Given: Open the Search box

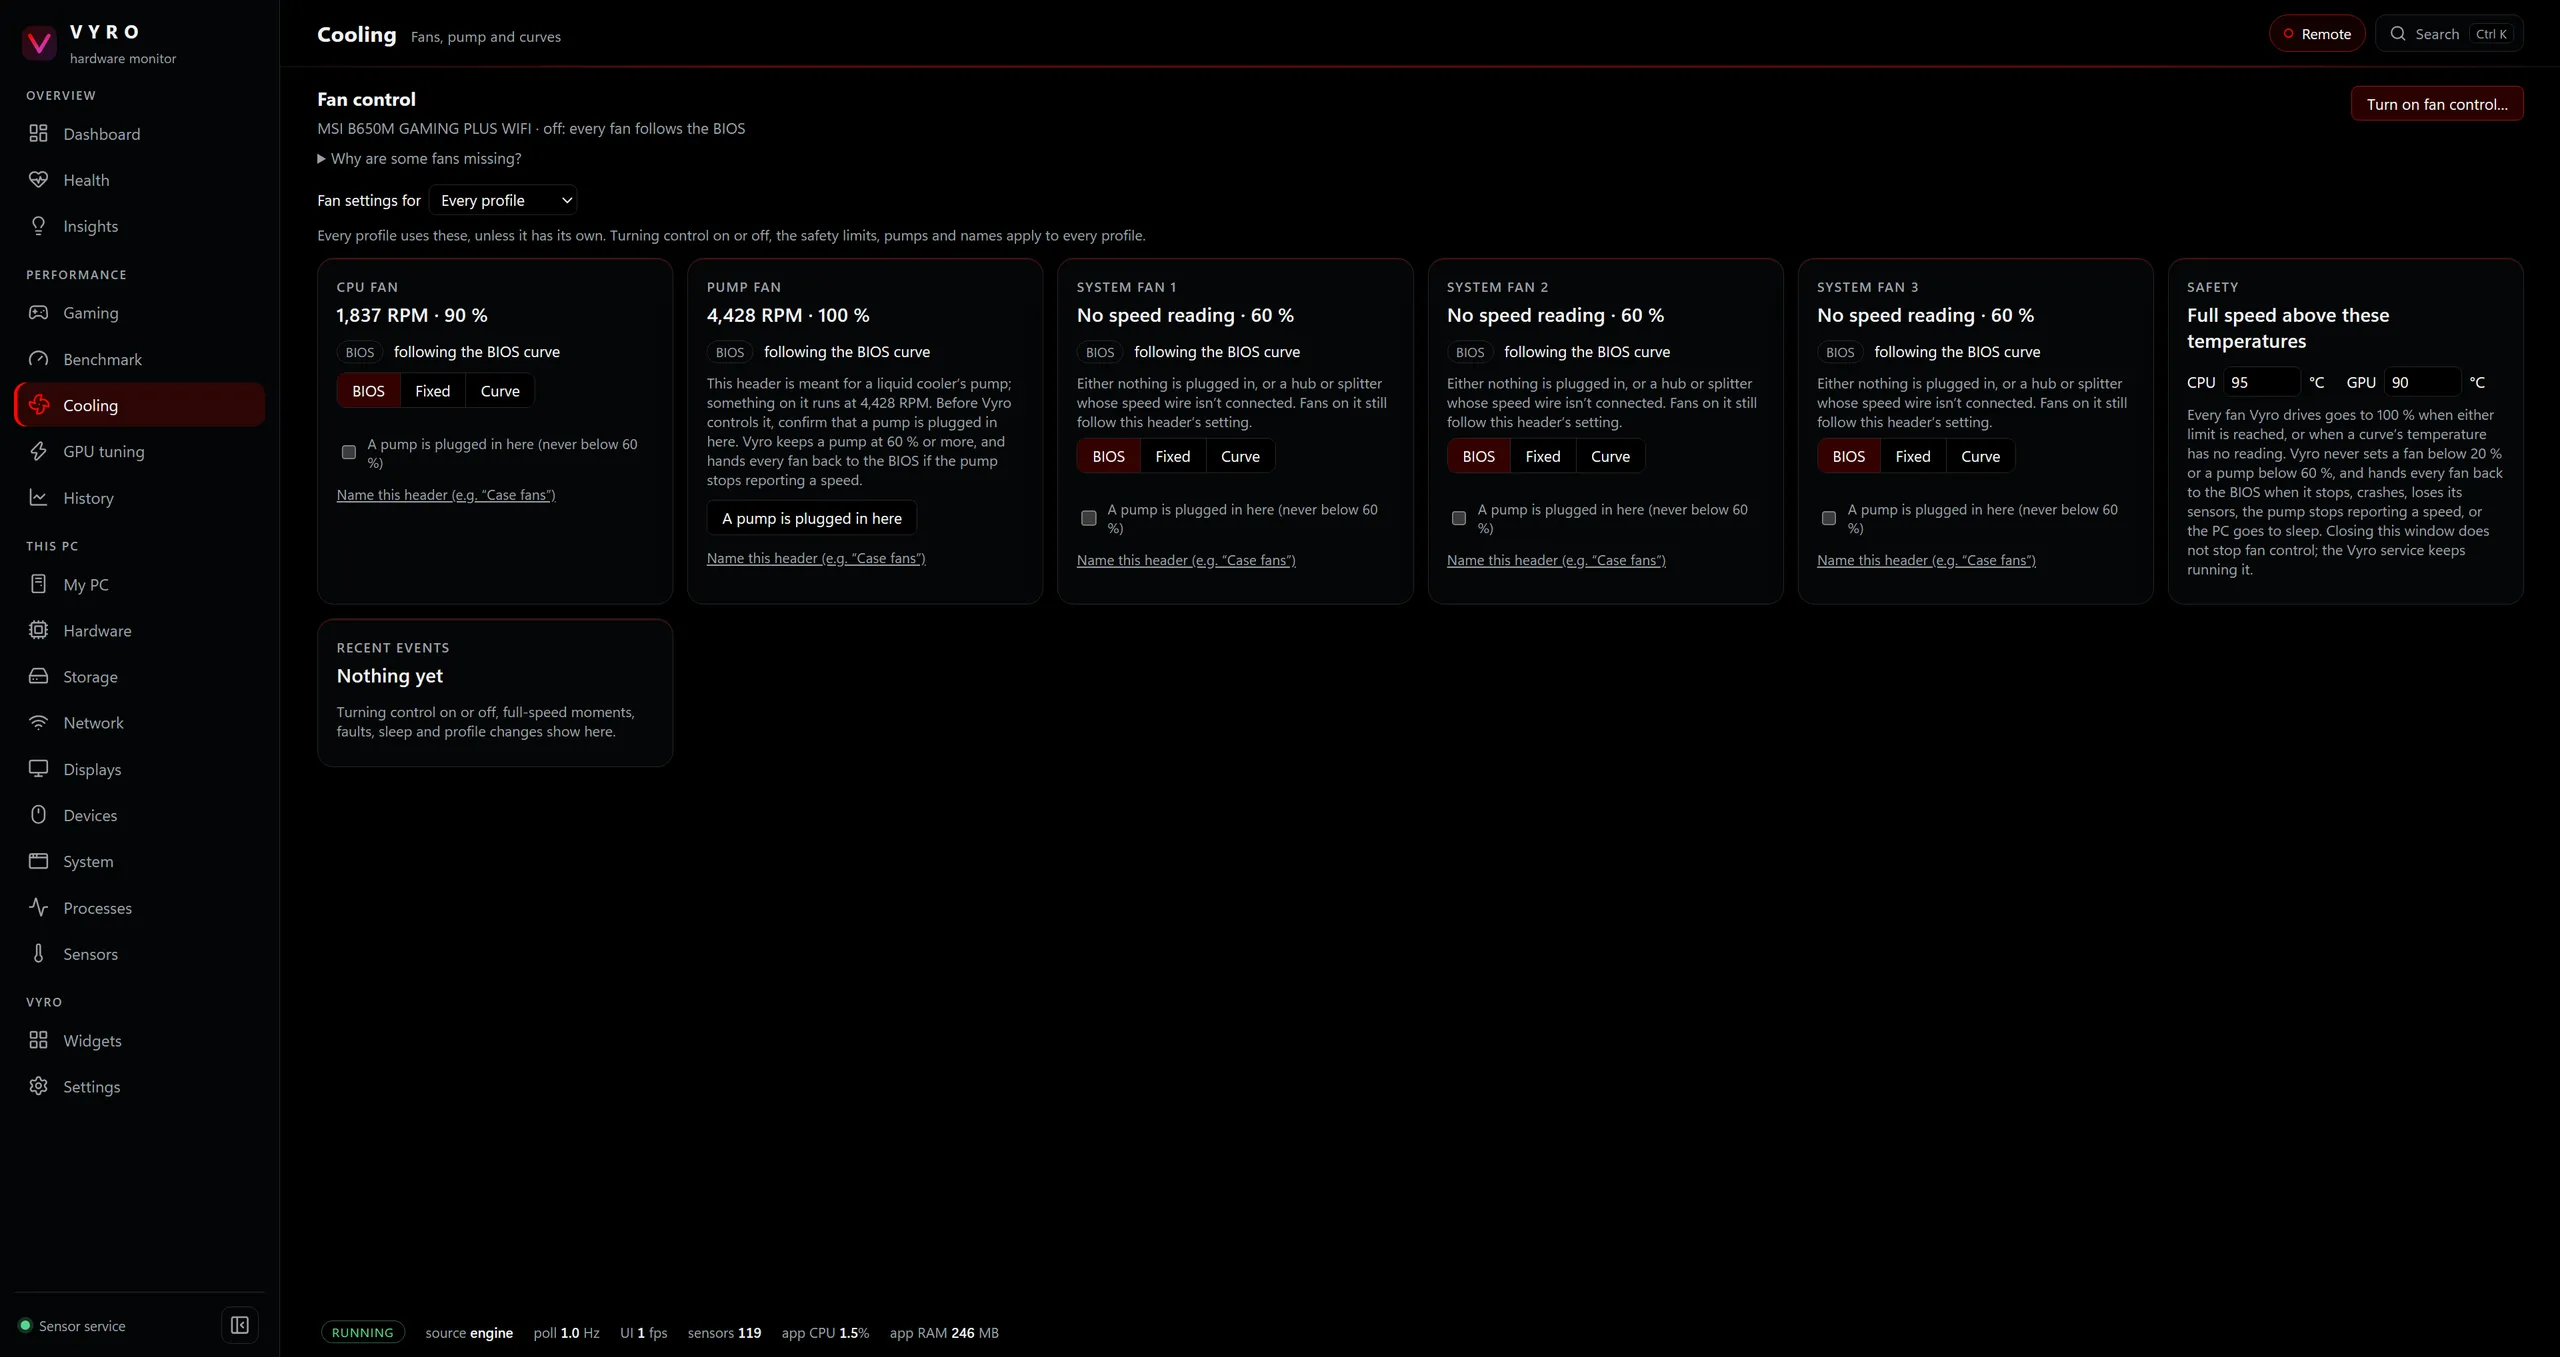Looking at the screenshot, I should [2449, 33].
